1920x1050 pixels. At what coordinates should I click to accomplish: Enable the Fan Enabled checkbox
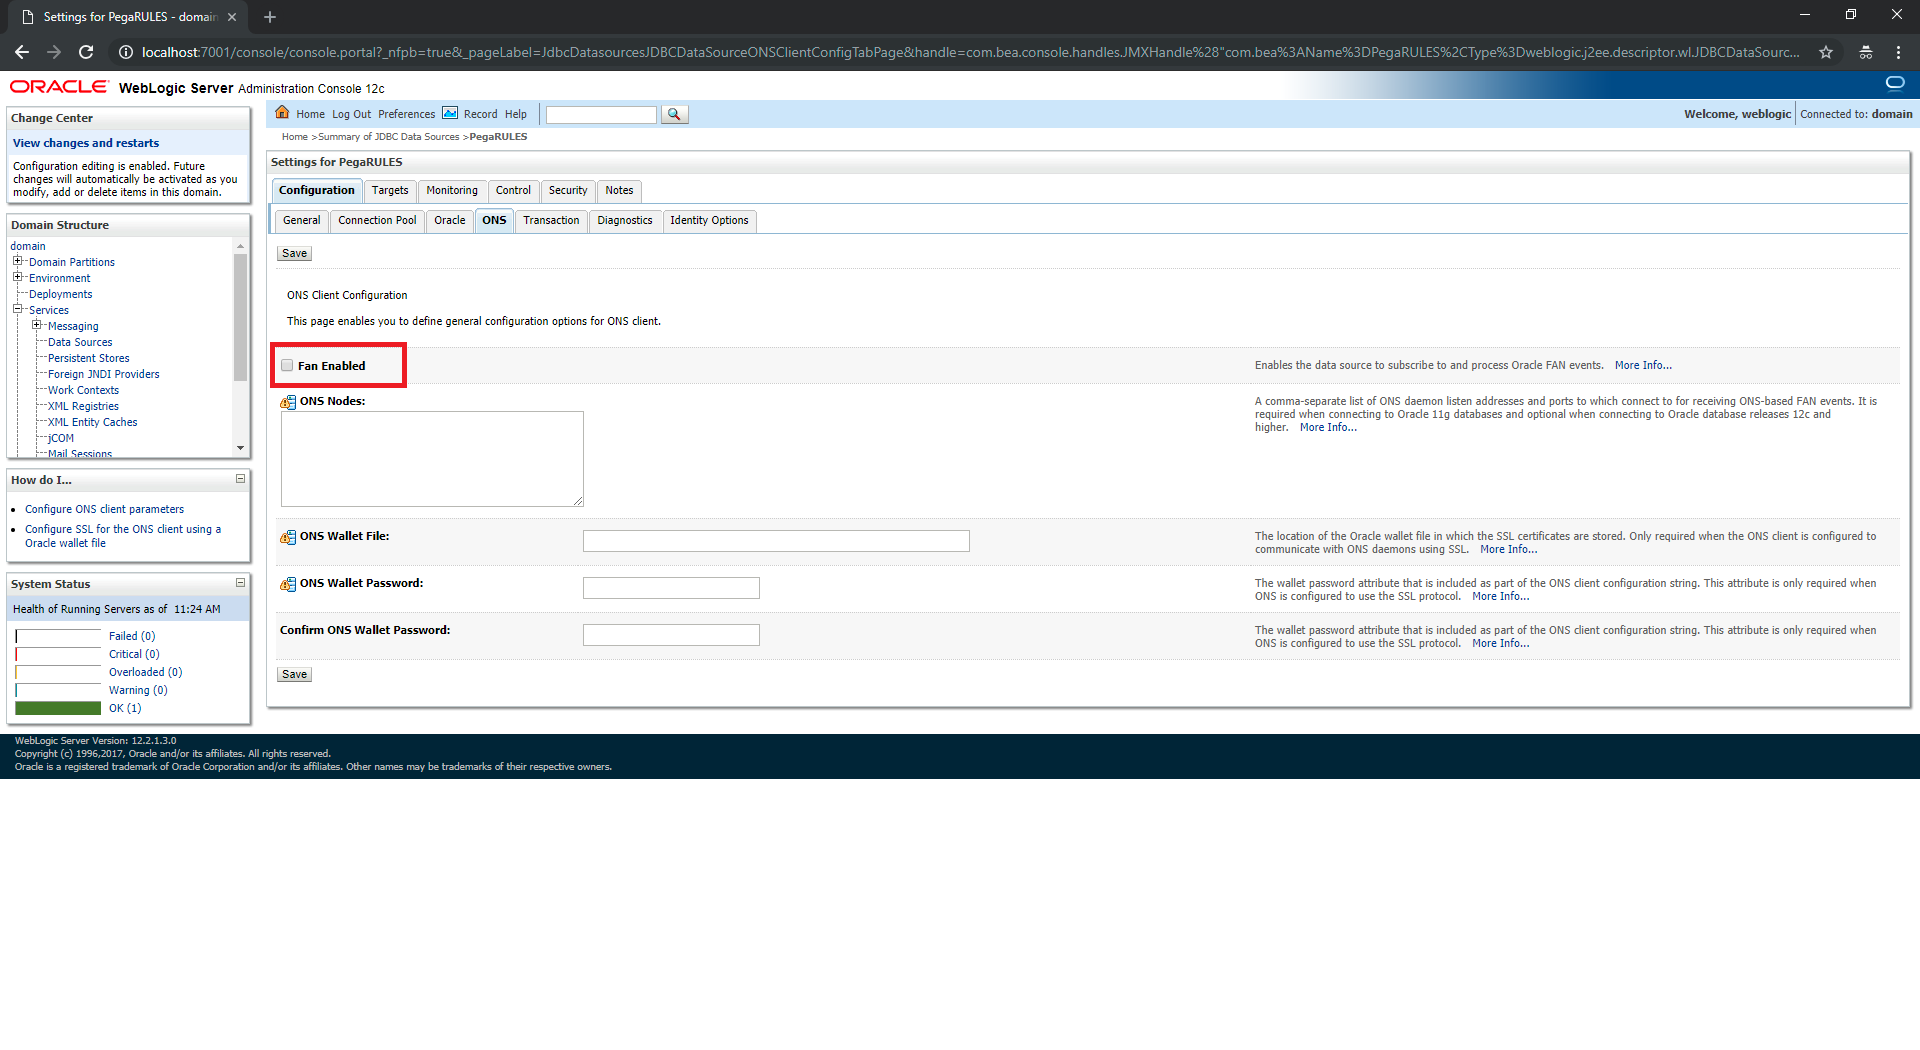288,366
